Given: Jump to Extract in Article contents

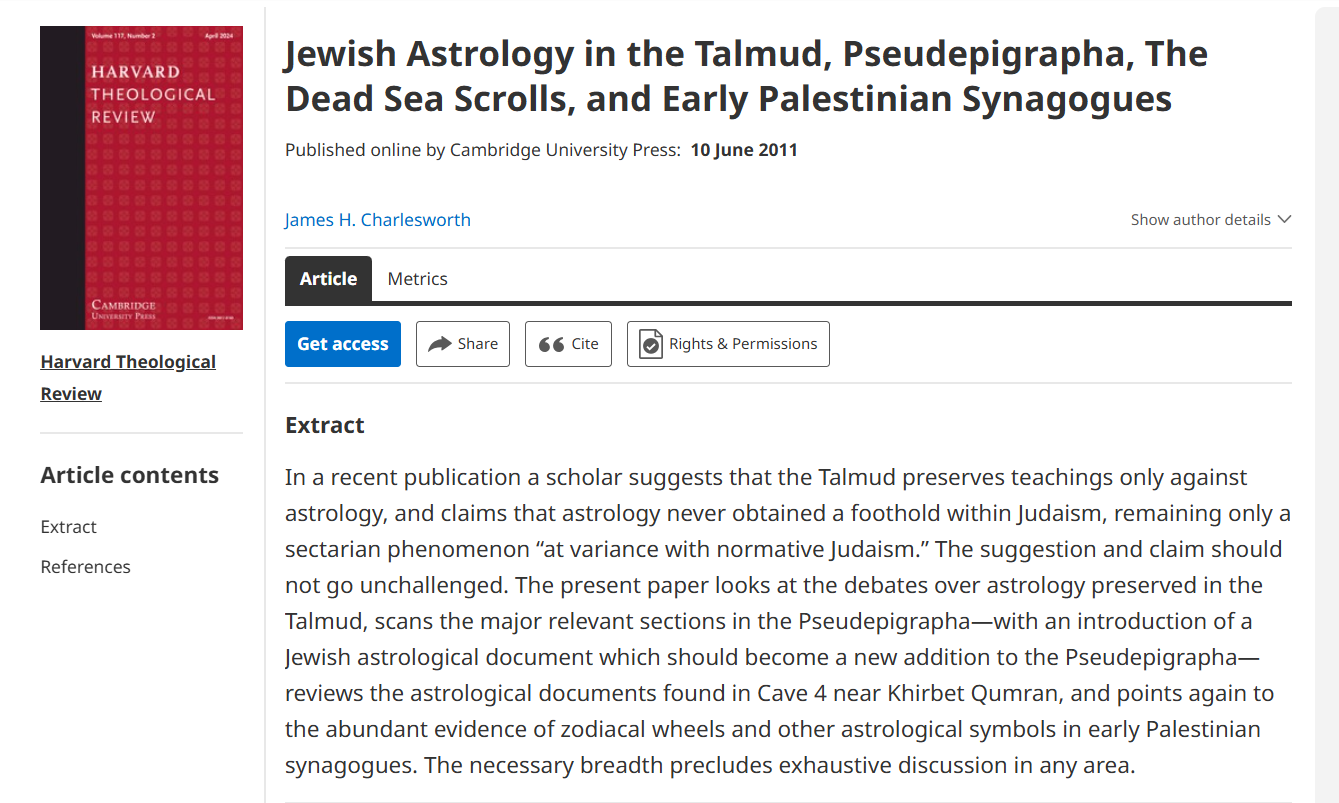Looking at the screenshot, I should (69, 527).
